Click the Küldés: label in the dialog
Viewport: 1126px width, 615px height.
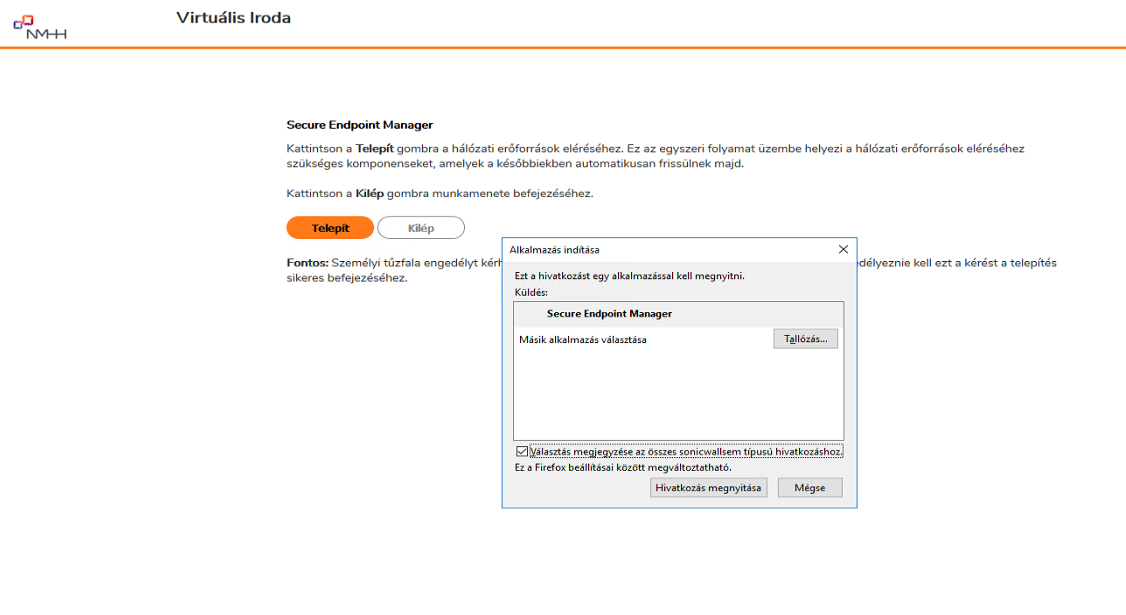point(531,292)
